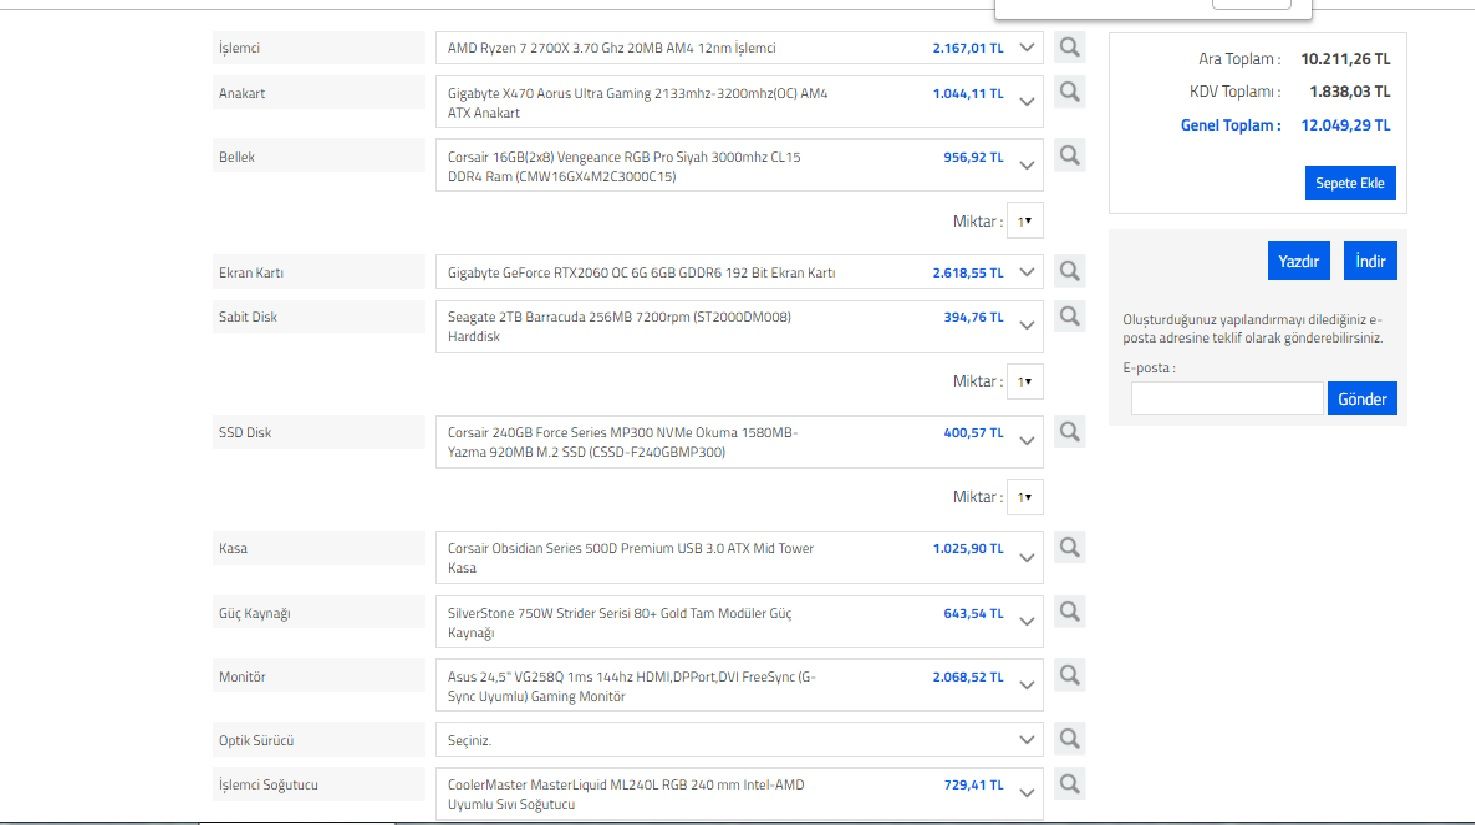
Task: Open the Miktar quantity dropdown under Bellek
Action: point(1025,221)
